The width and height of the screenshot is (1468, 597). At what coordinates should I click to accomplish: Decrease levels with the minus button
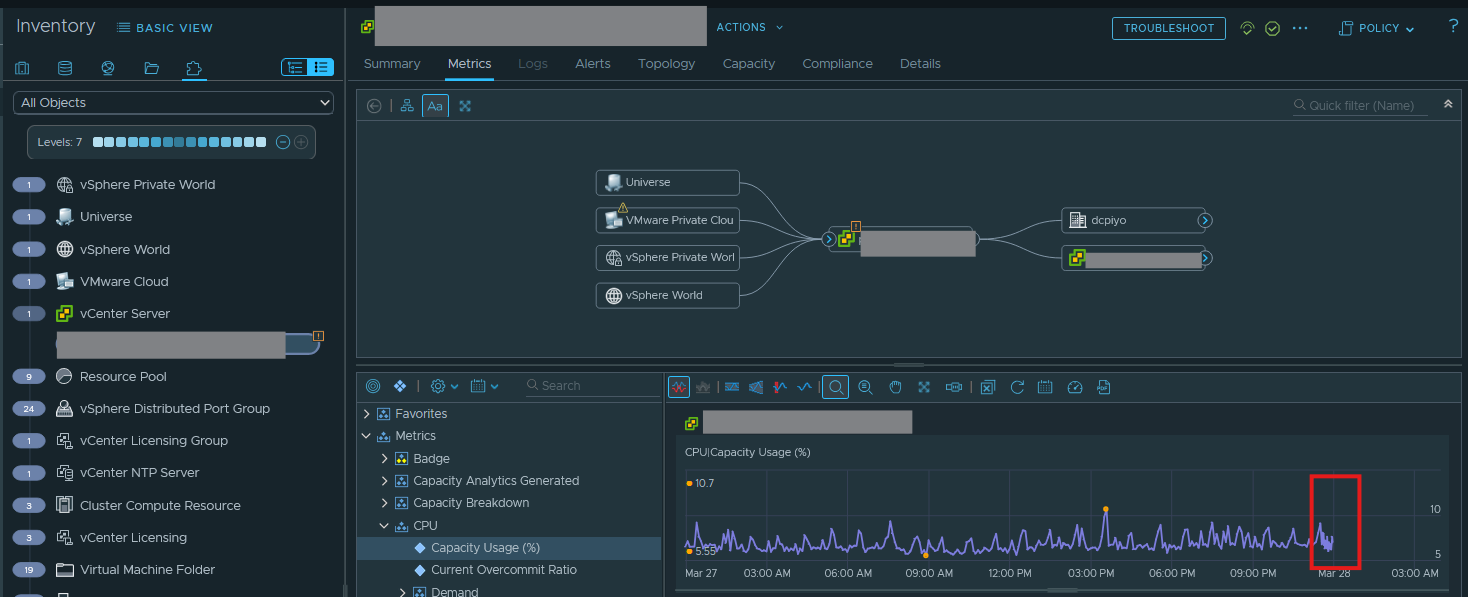283,142
